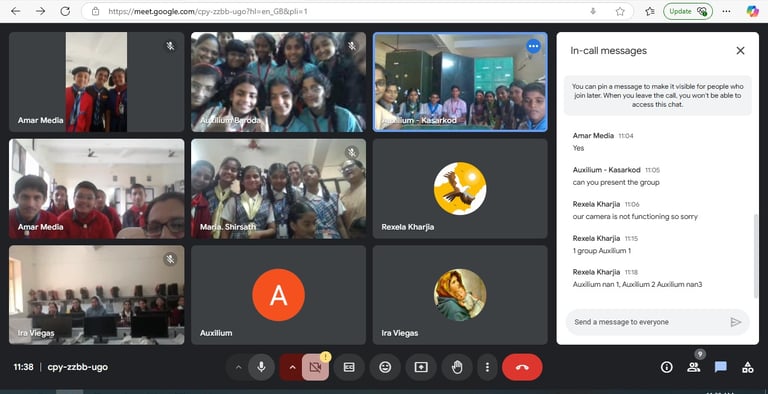This screenshot has width=768, height=394.
Task: Open more options three-dot menu
Action: point(487,367)
